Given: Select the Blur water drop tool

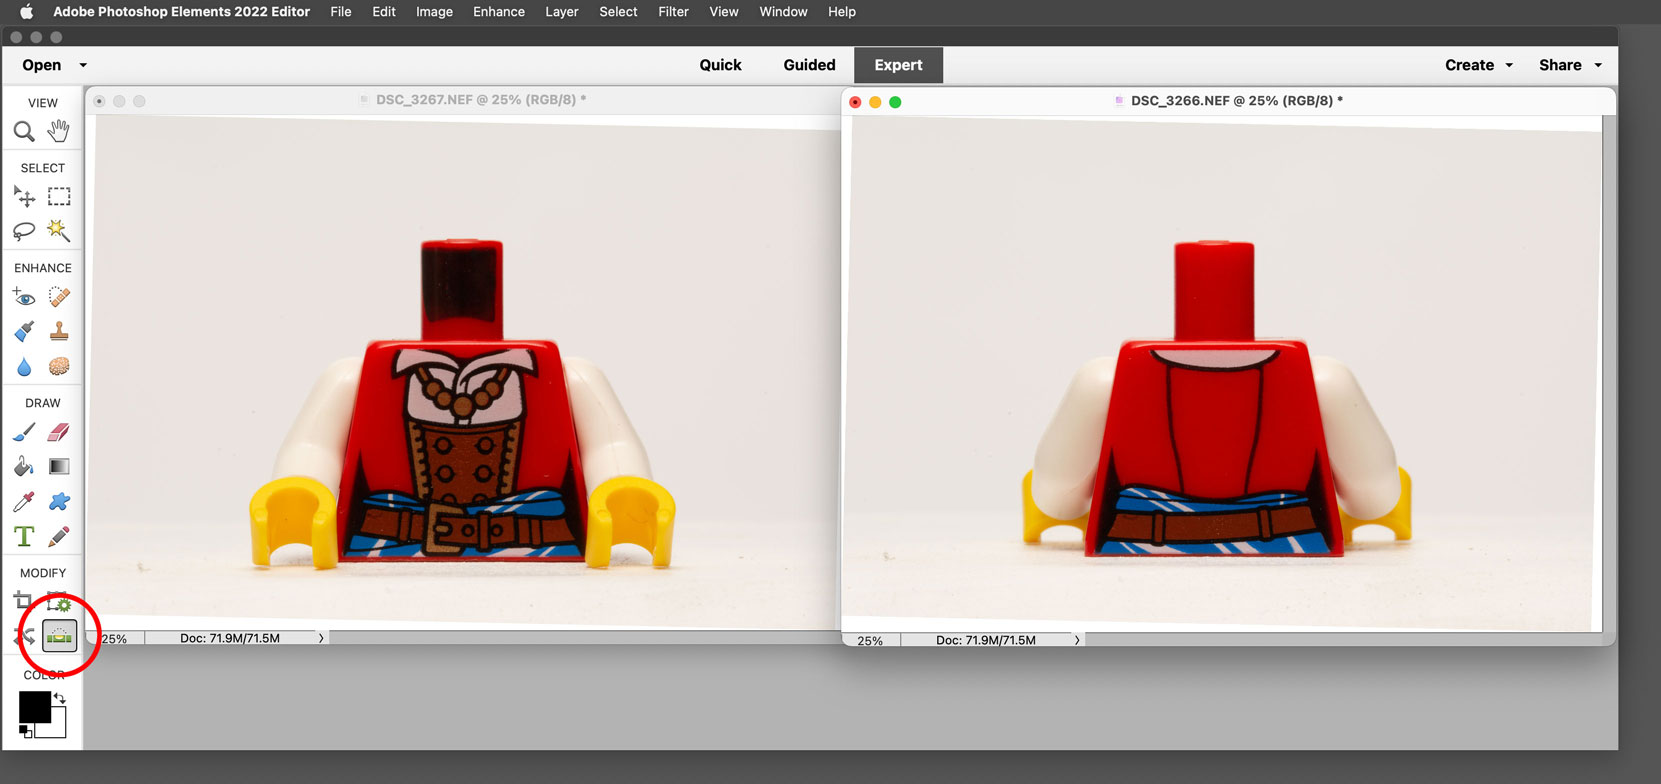Looking at the screenshot, I should pos(24,366).
